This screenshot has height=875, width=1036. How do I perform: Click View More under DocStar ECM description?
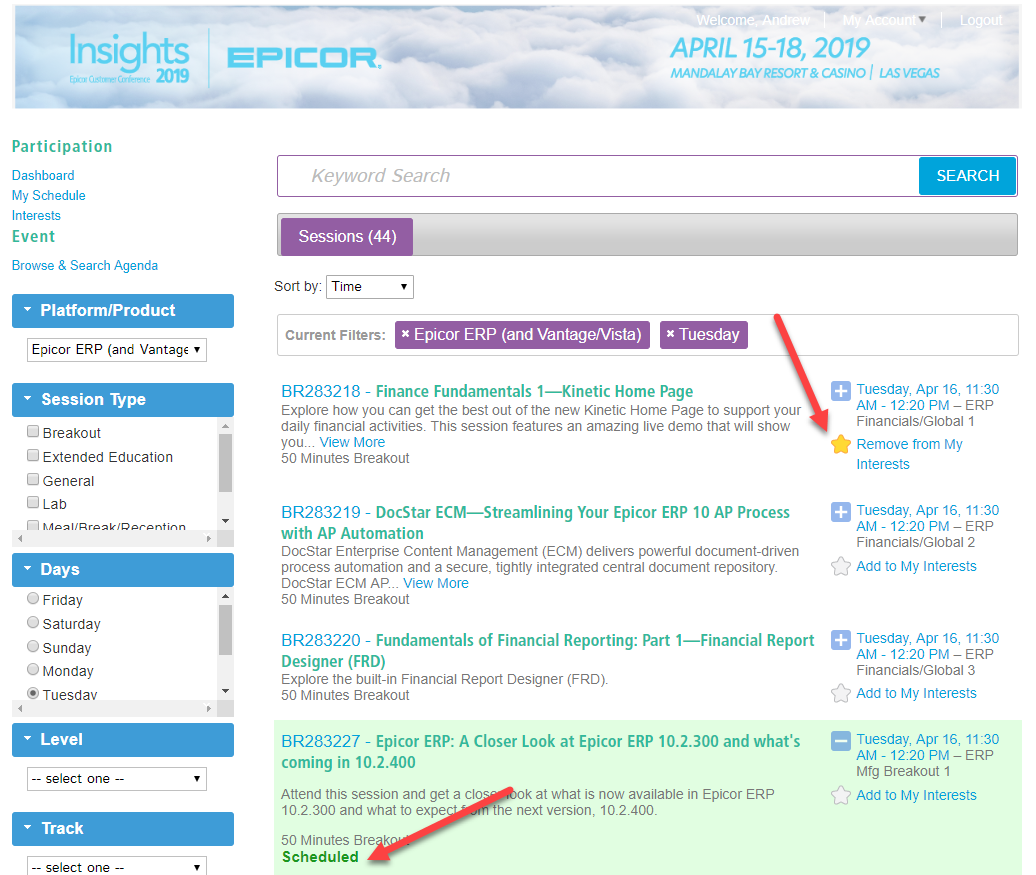pos(436,583)
